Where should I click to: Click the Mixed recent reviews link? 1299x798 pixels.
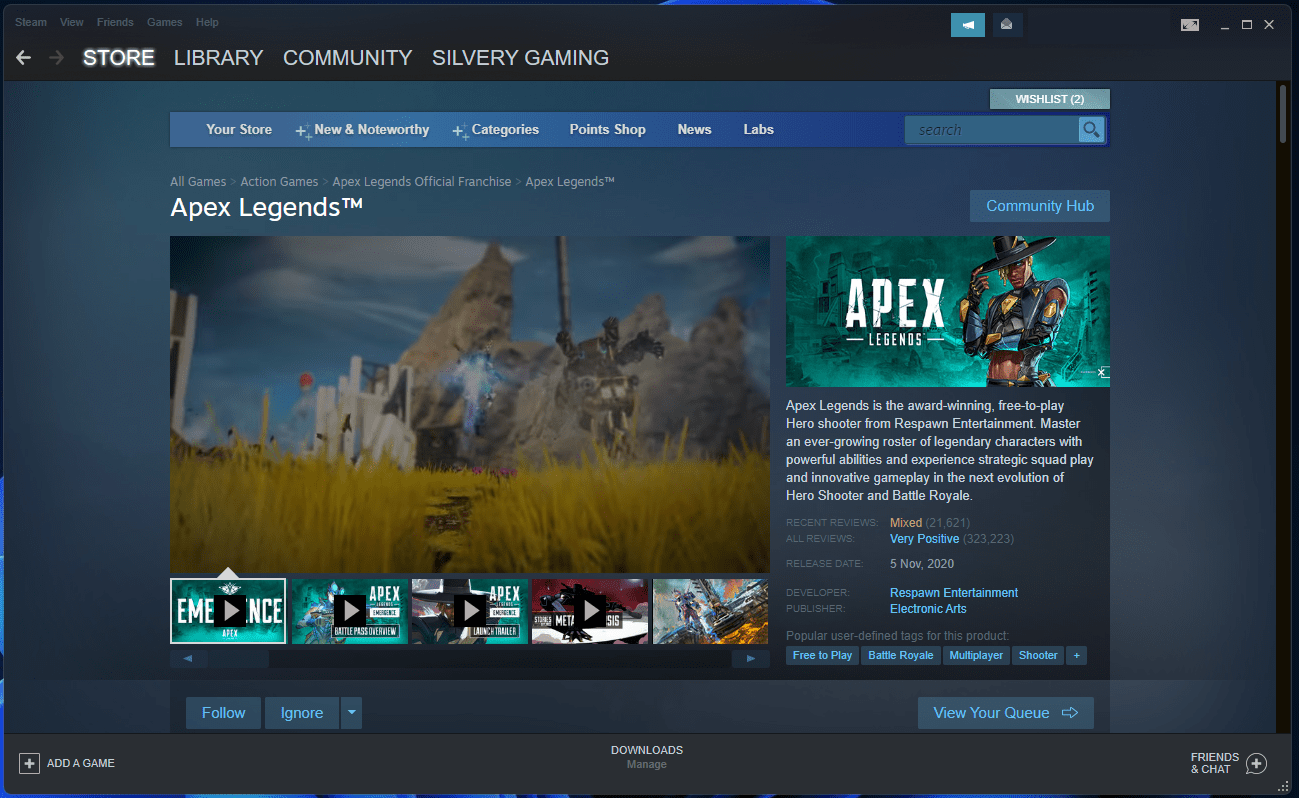(x=906, y=523)
